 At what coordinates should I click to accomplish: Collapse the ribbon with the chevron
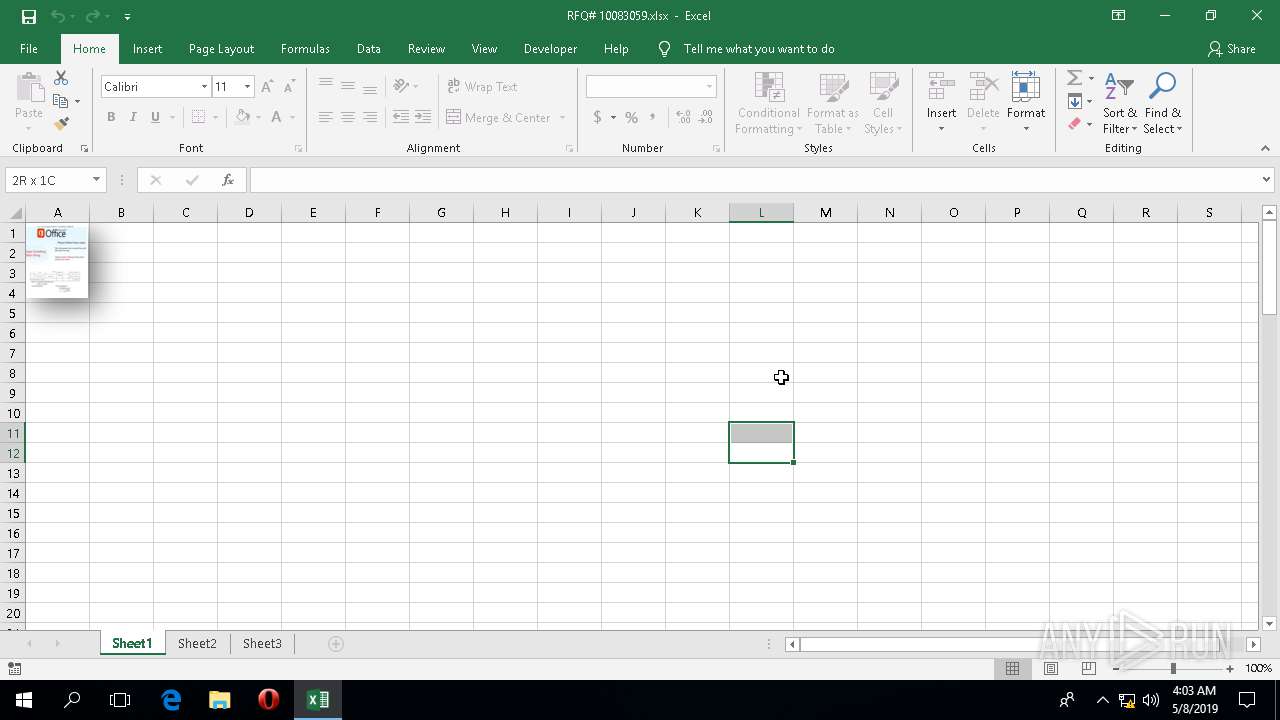pyautogui.click(x=1265, y=148)
